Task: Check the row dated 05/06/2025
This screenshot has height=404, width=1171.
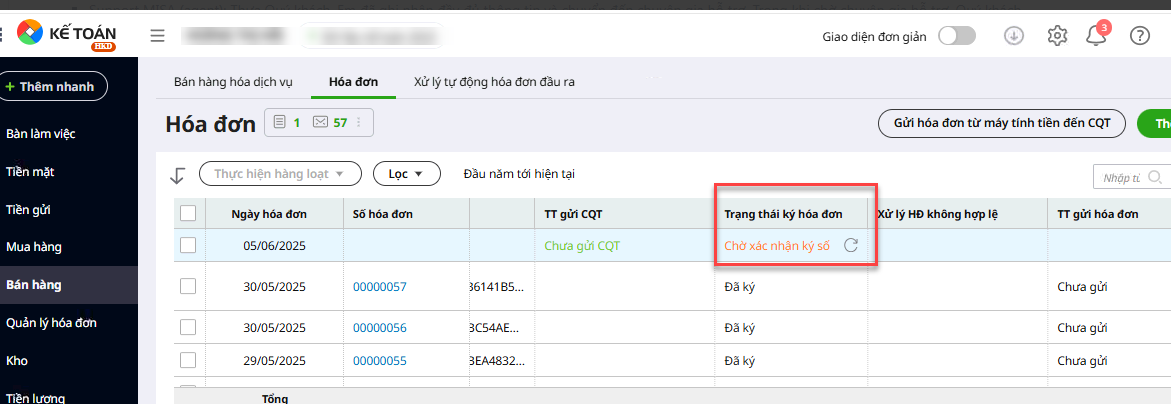Action: (188, 245)
